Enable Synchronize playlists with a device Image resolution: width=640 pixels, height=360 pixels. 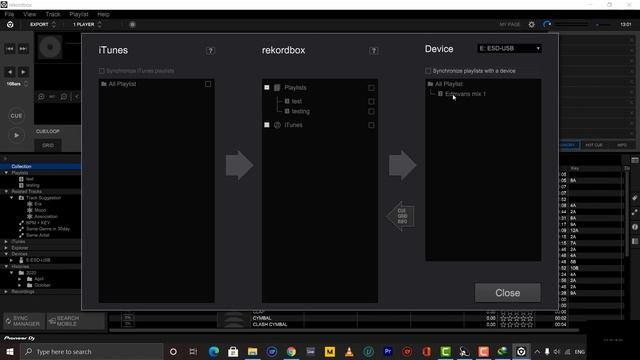click(428, 71)
